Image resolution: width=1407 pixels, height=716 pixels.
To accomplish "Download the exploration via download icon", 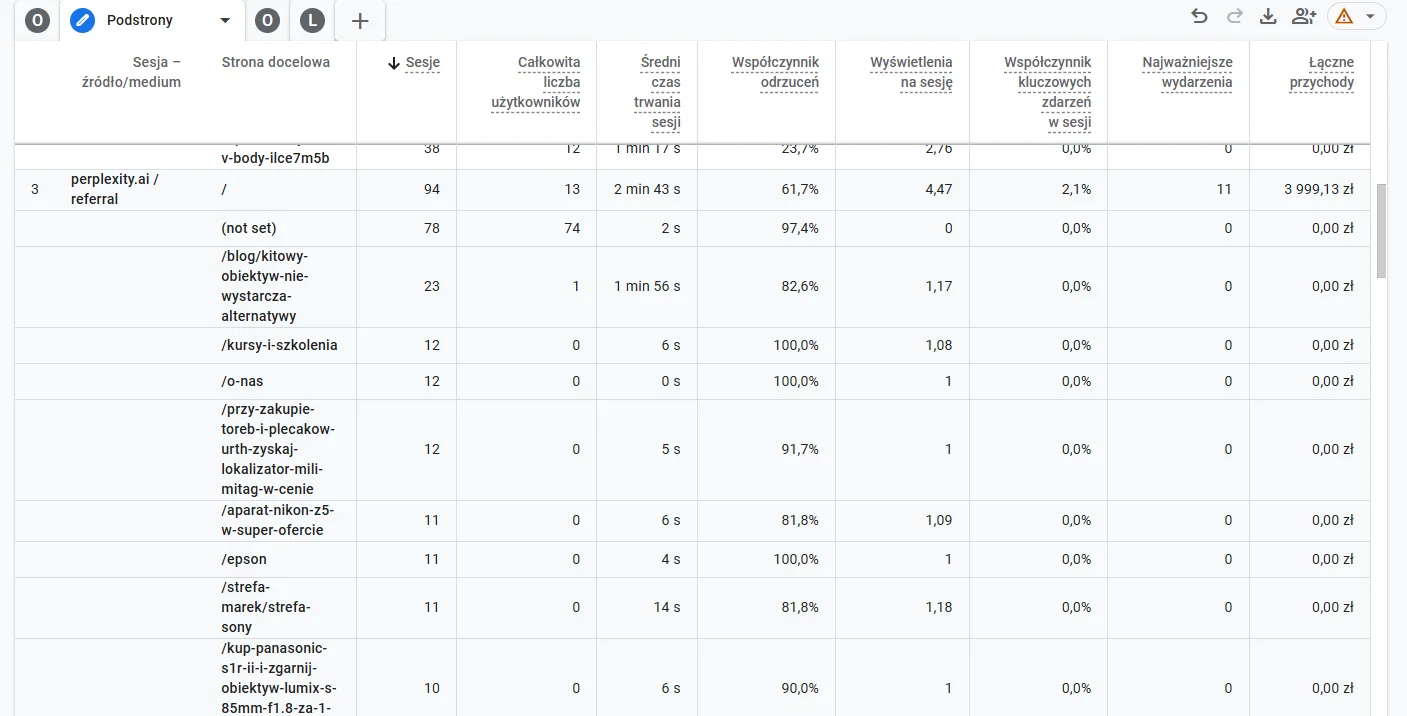I will point(1268,16).
